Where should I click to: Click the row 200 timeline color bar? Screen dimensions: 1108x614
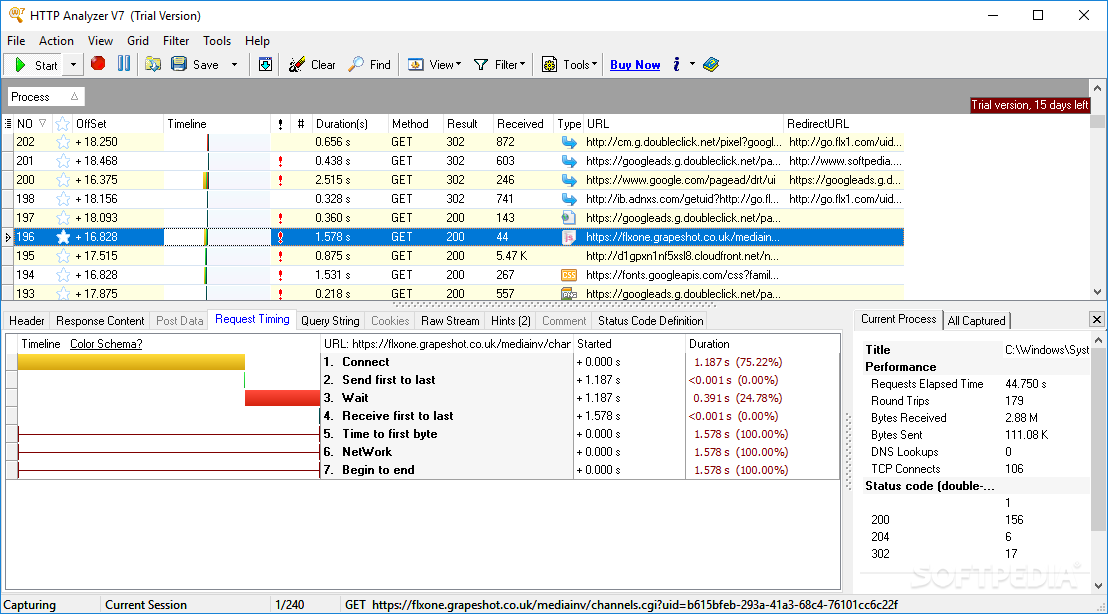(x=206, y=180)
